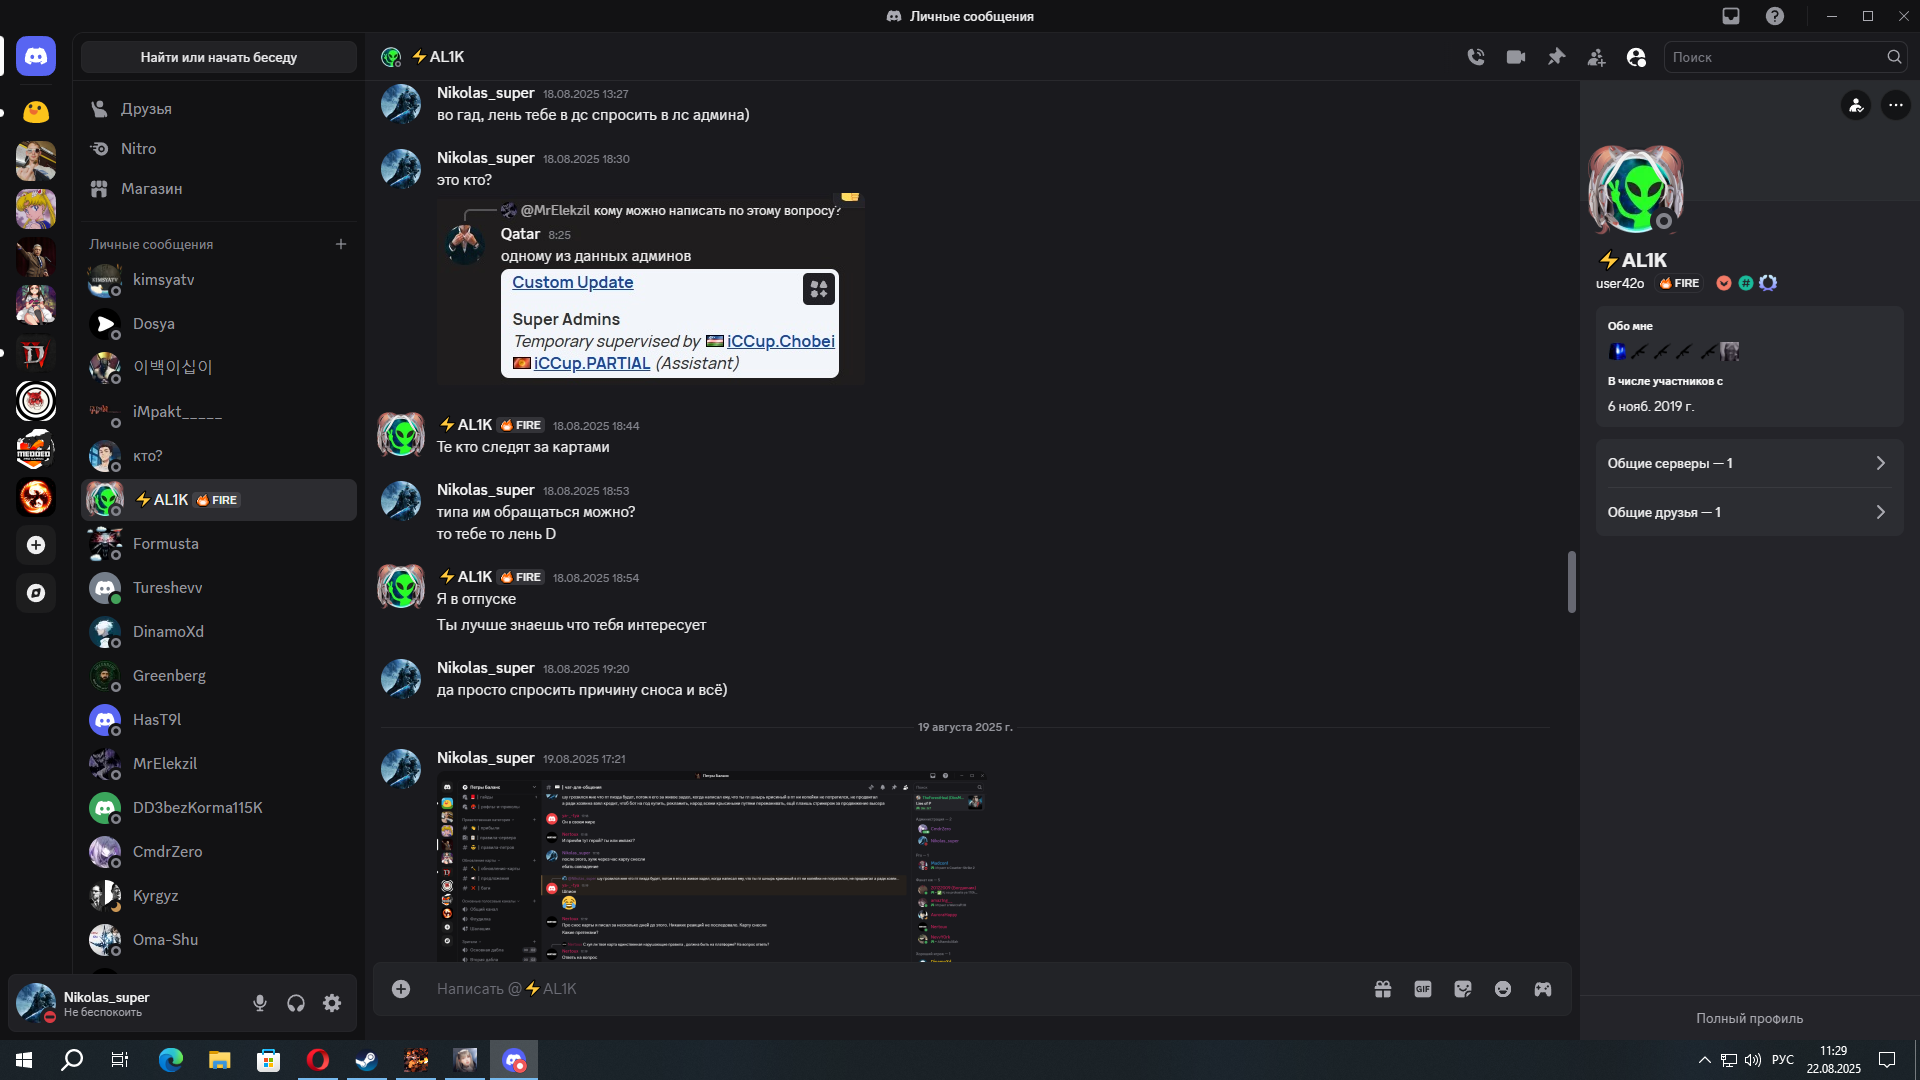This screenshot has height=1080, width=1920.
Task: Open conversation with Kyrgyz
Action: tap(219, 896)
